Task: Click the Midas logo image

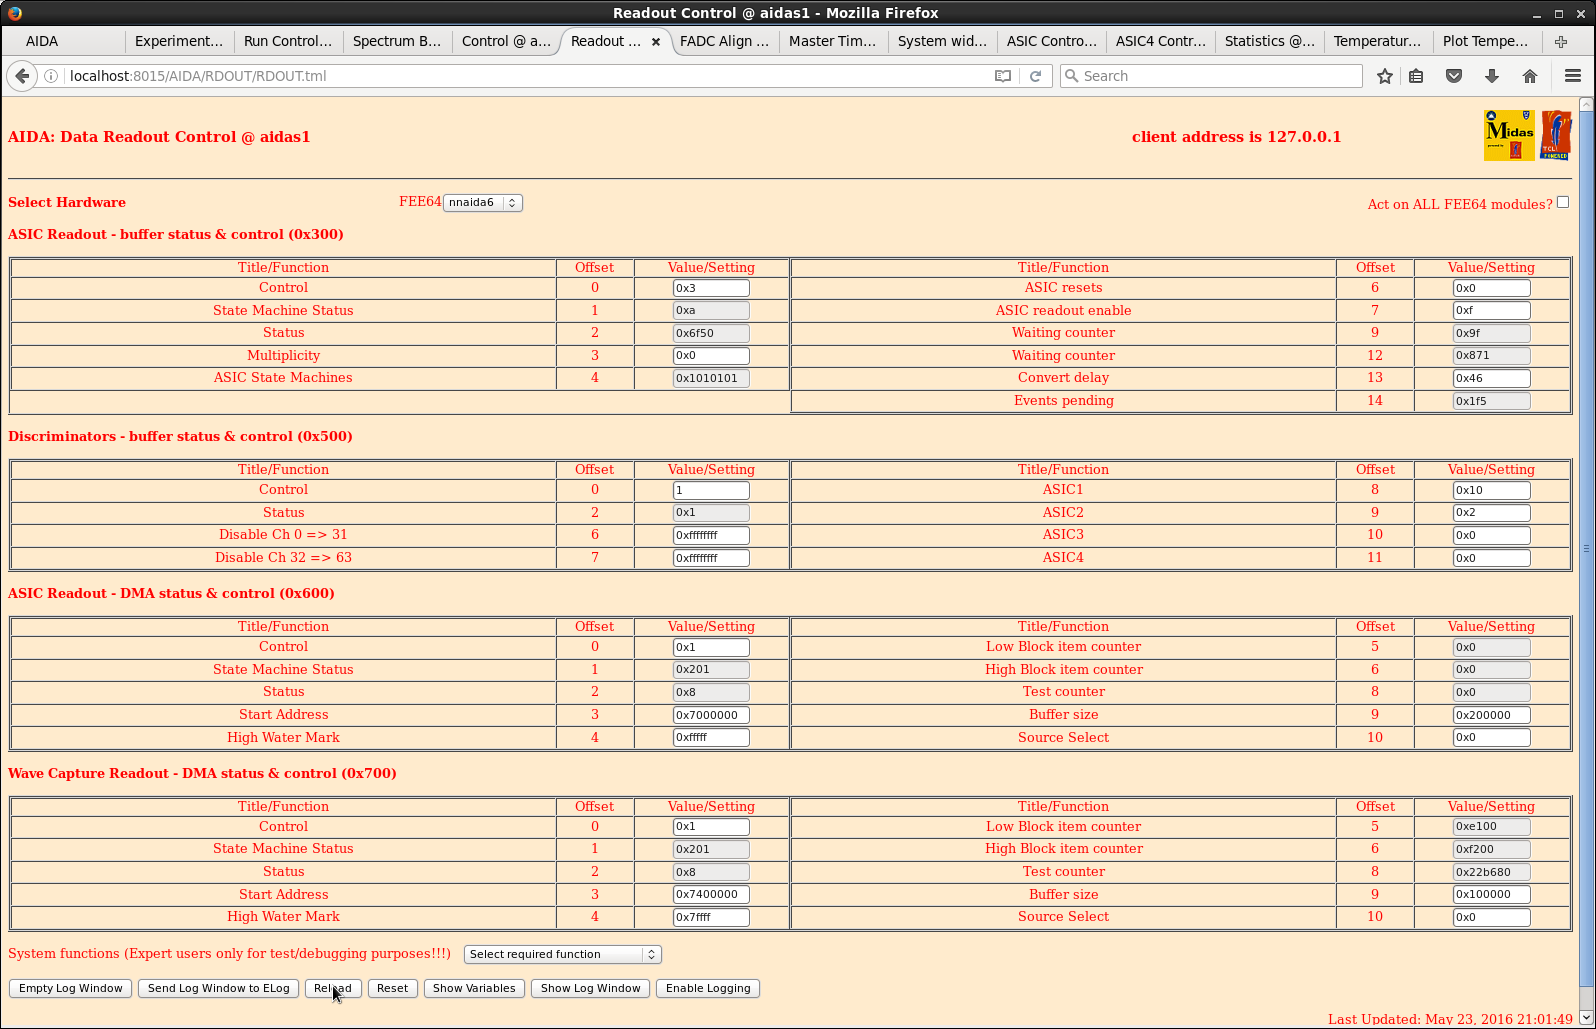Action: 1509,135
